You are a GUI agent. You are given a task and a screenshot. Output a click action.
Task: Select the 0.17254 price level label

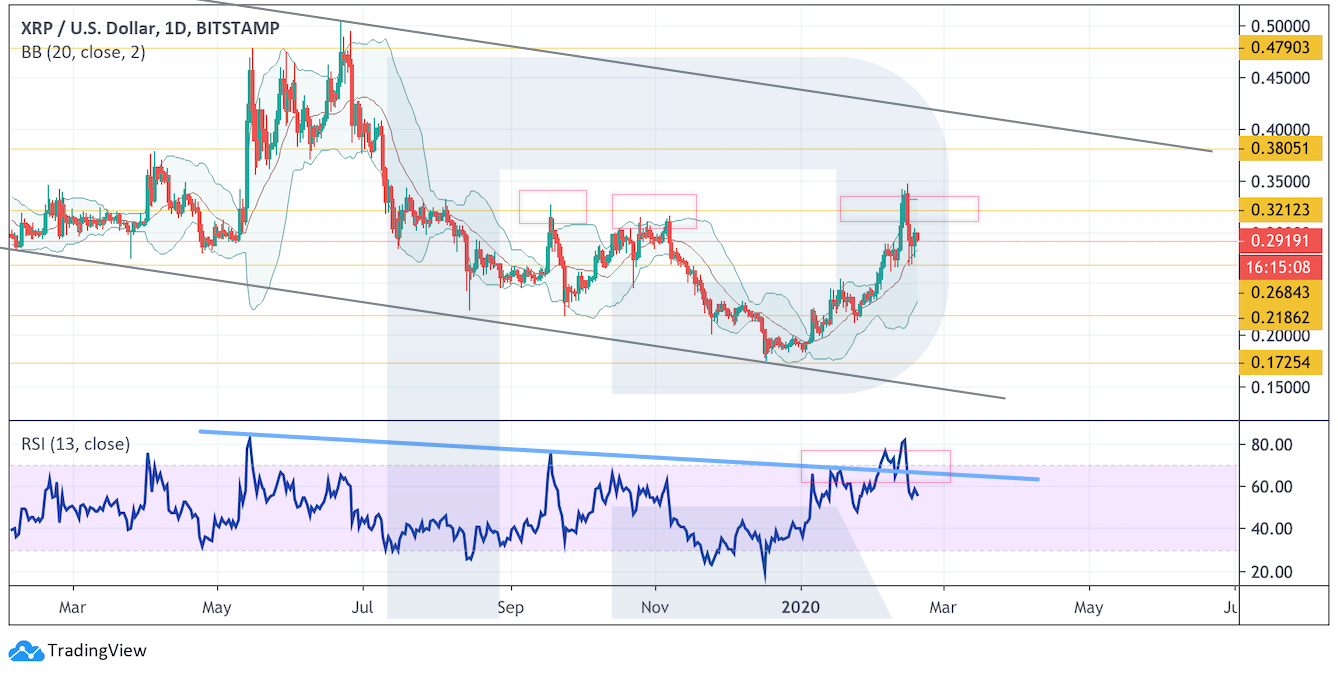point(1280,363)
